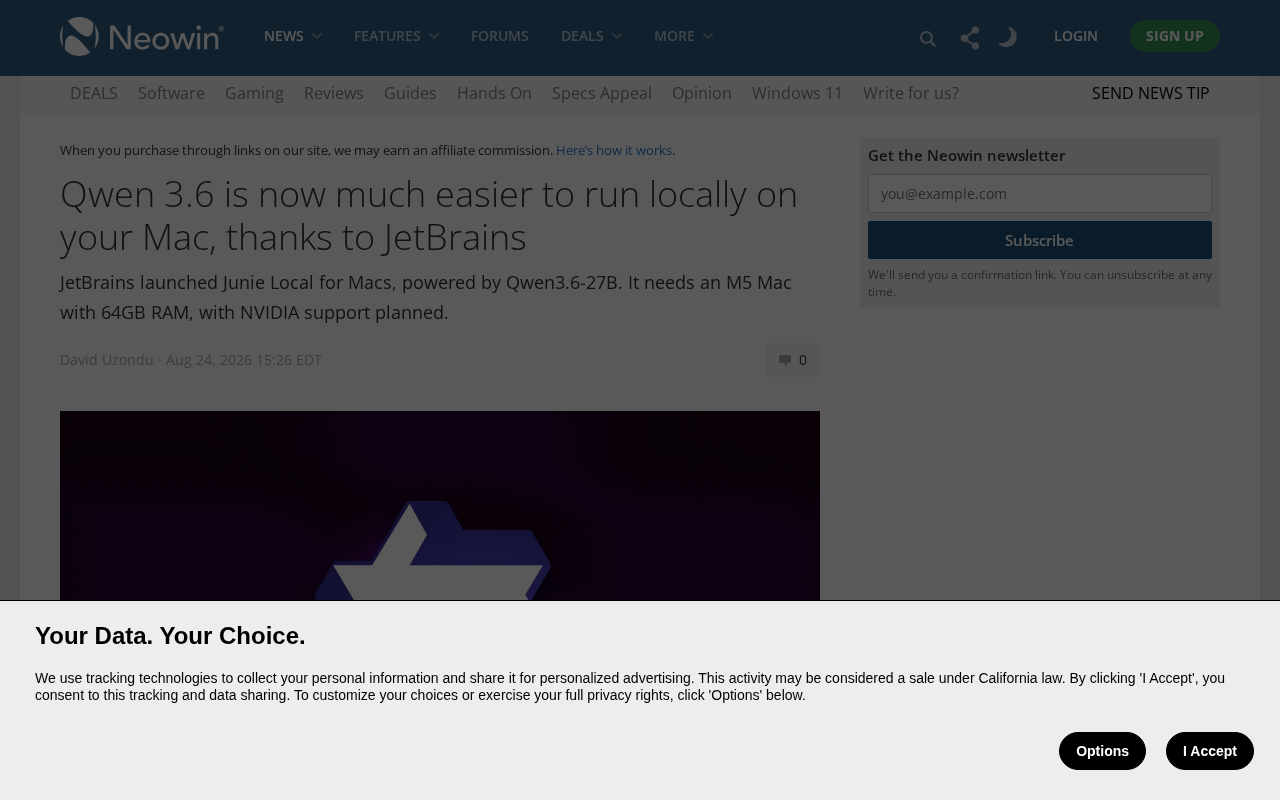The width and height of the screenshot is (1280, 800).
Task: Open the search magnifier icon
Action: (927, 38)
